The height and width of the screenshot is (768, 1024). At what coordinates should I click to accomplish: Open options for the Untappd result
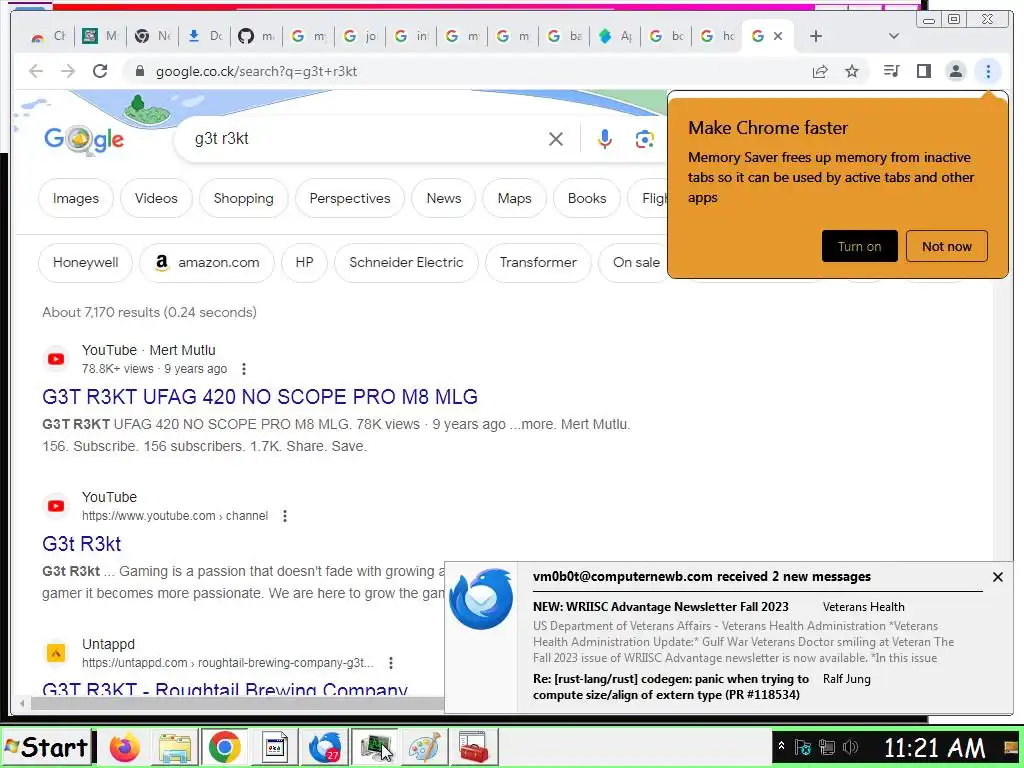pos(391,663)
